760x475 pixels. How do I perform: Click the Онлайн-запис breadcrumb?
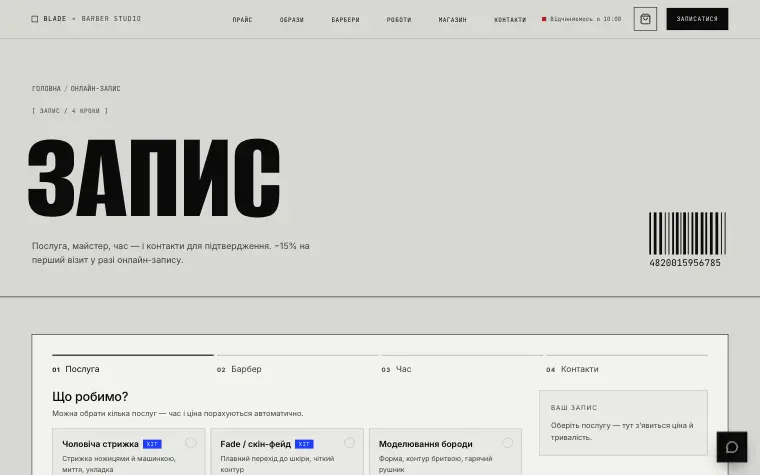95,89
